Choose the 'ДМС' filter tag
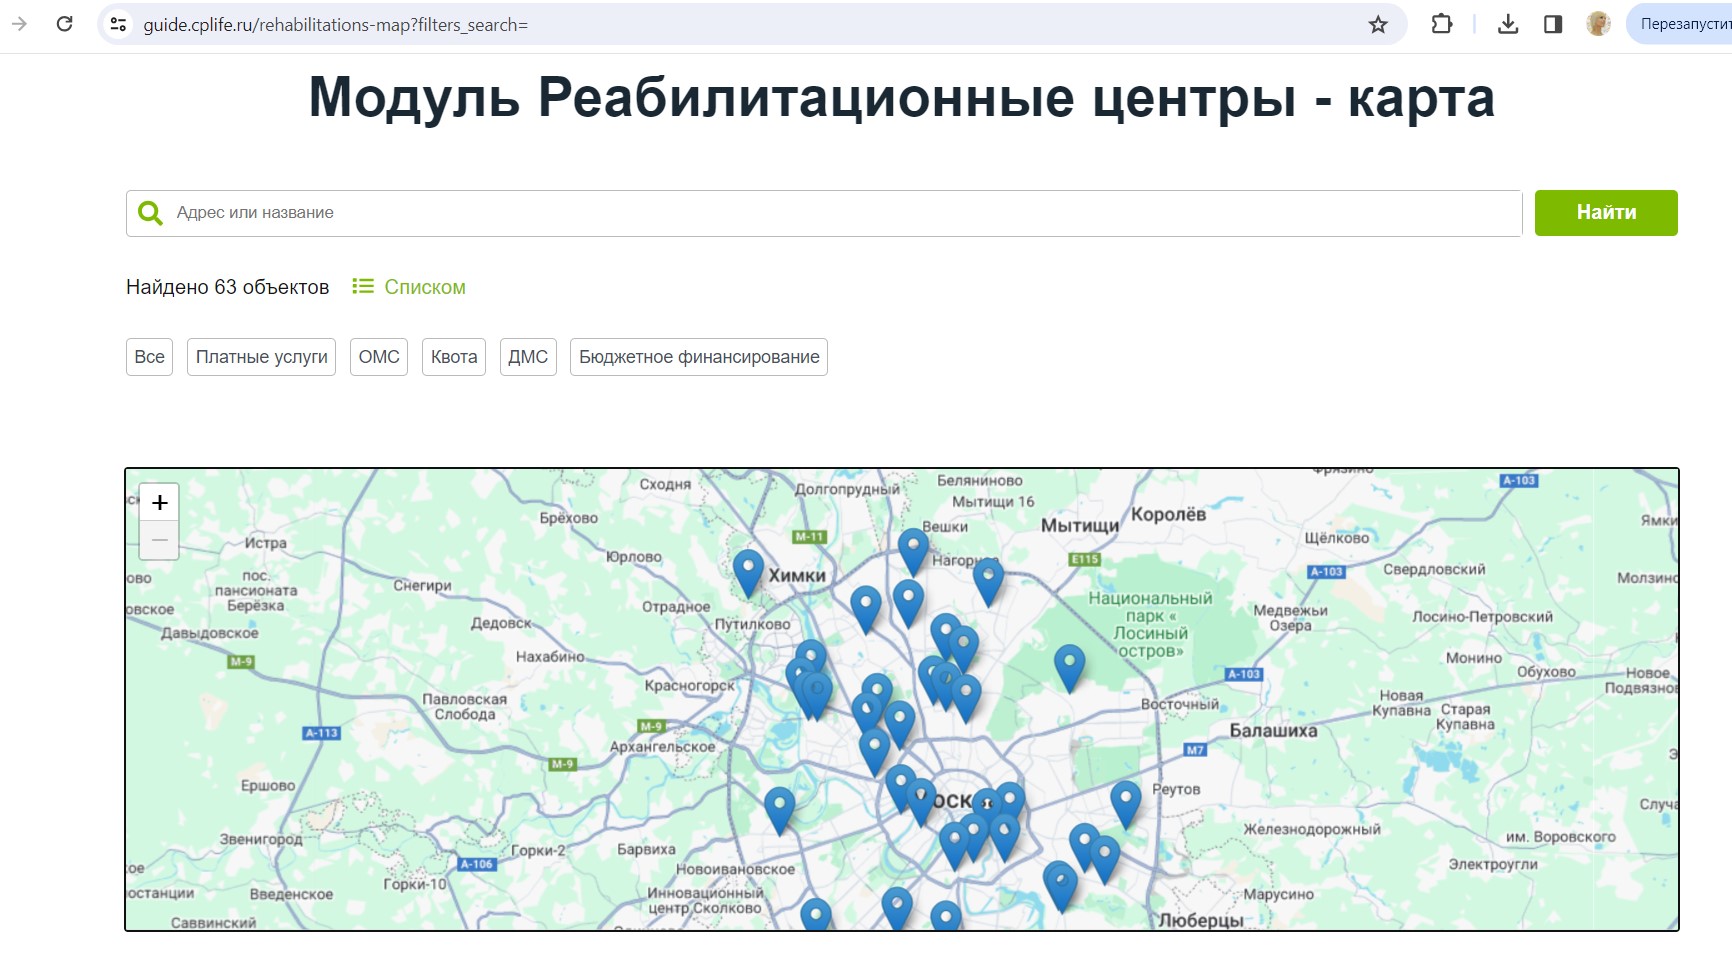This screenshot has height=957, width=1732. click(x=528, y=357)
